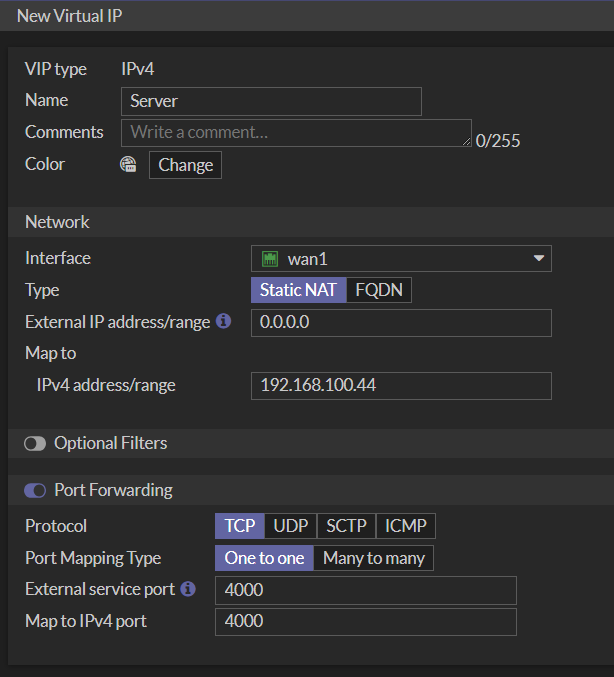Screen dimensions: 614x677
Task: Select Static NAT type
Action: [x=298, y=290]
